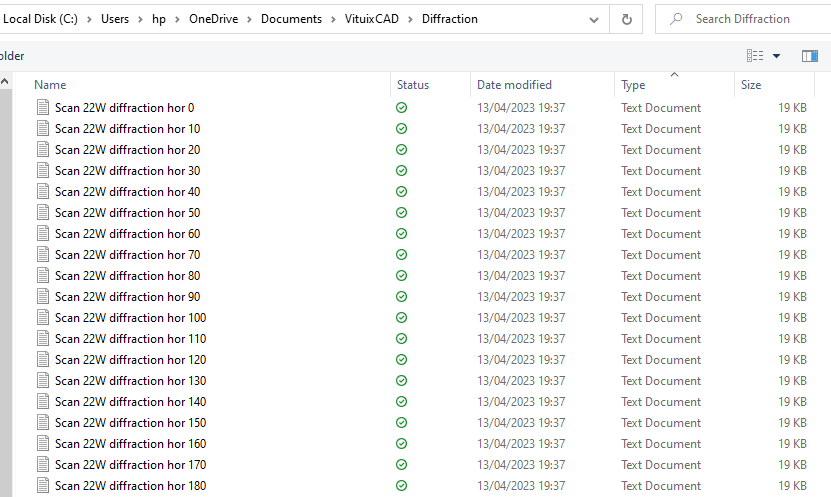Click the search magnifier icon
The height and width of the screenshot is (497, 831).
tap(676, 19)
